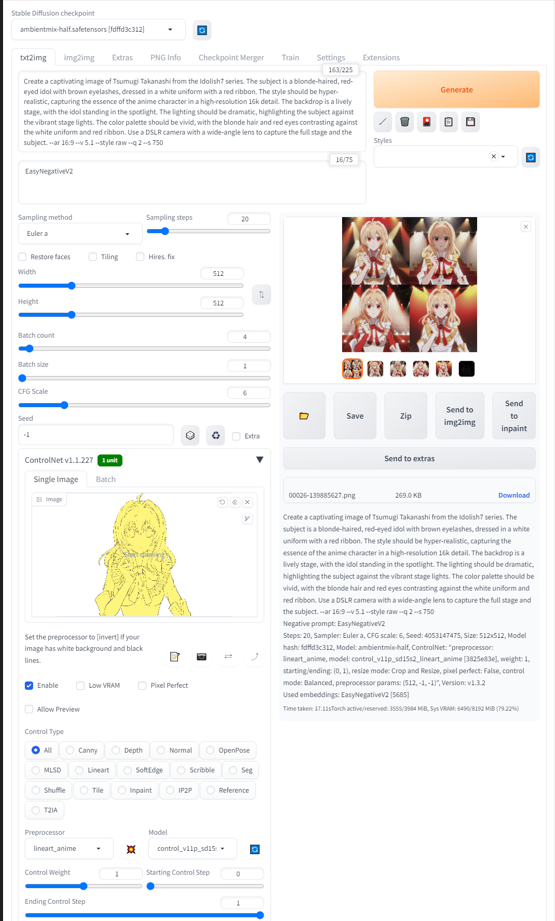Click the swap width and height icon
This screenshot has height=921, width=555.
point(261,294)
